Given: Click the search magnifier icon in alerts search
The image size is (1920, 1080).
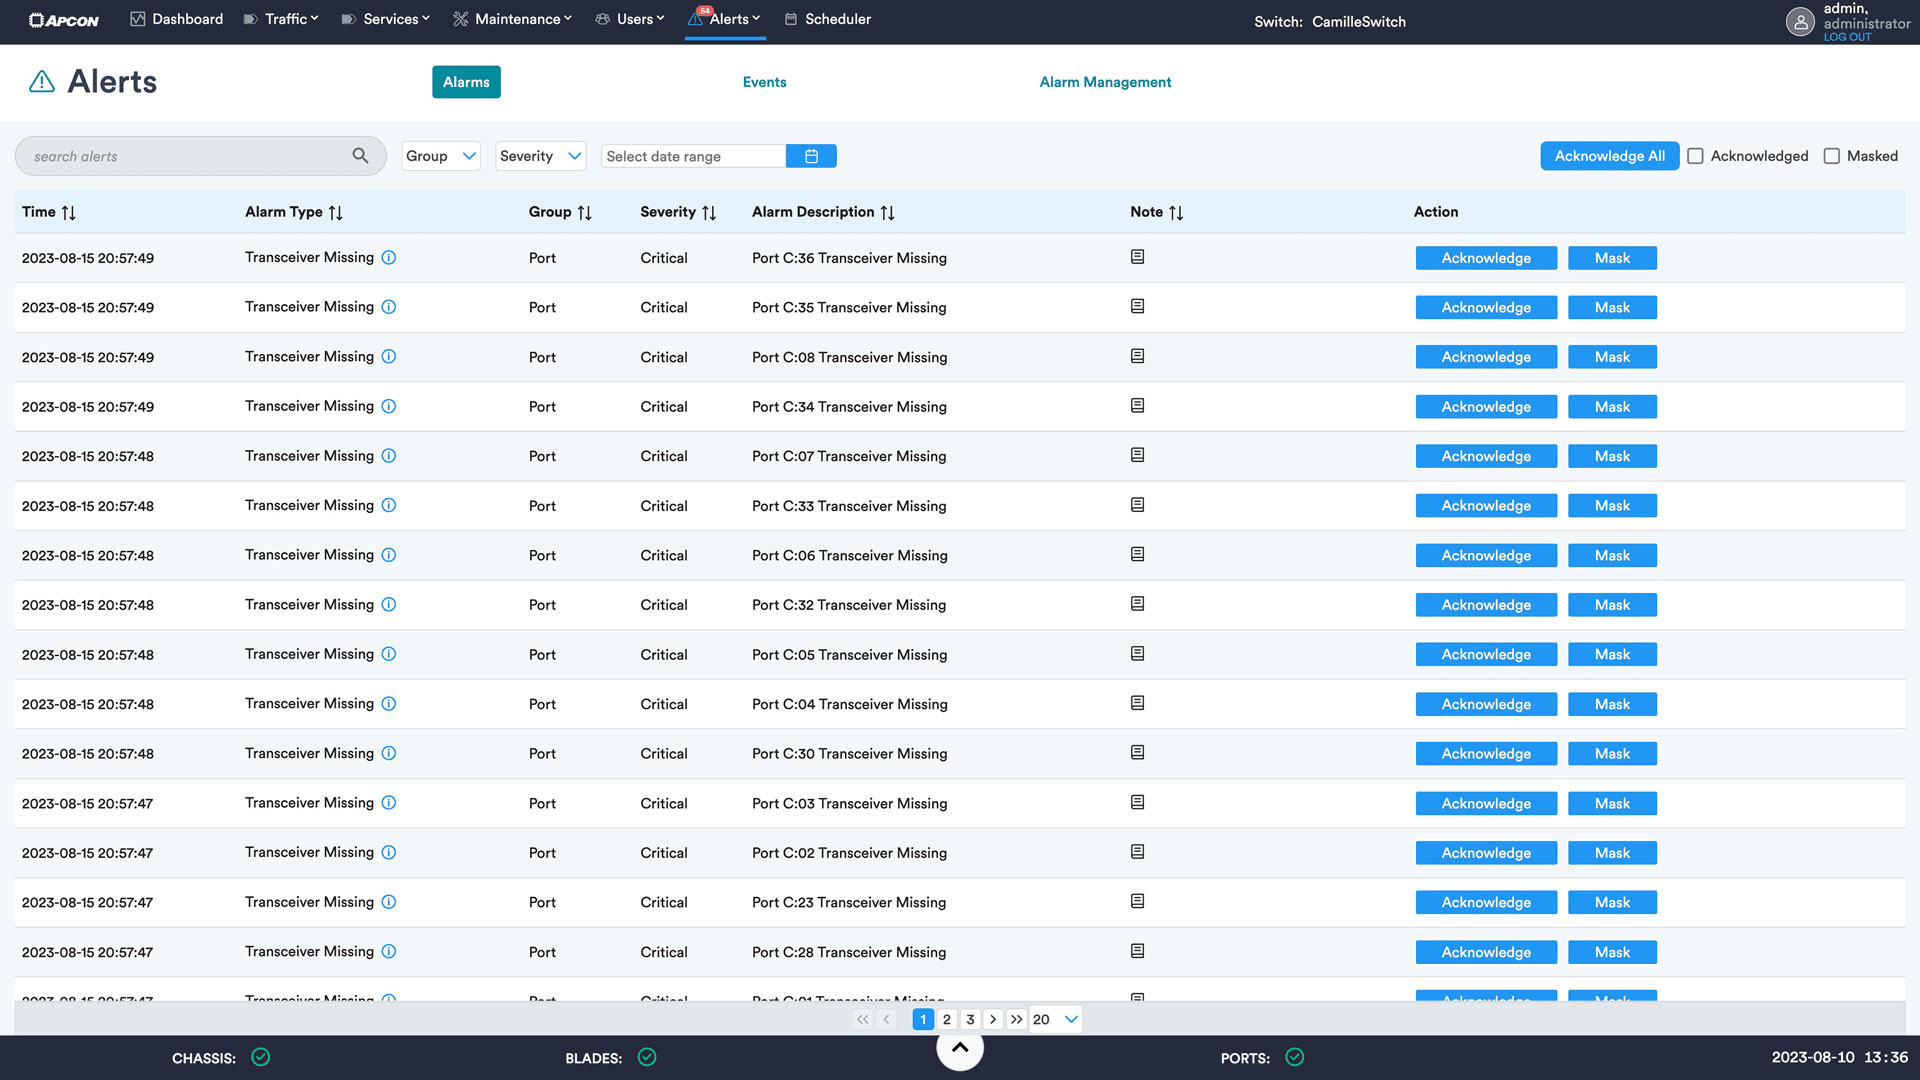Looking at the screenshot, I should (x=360, y=156).
